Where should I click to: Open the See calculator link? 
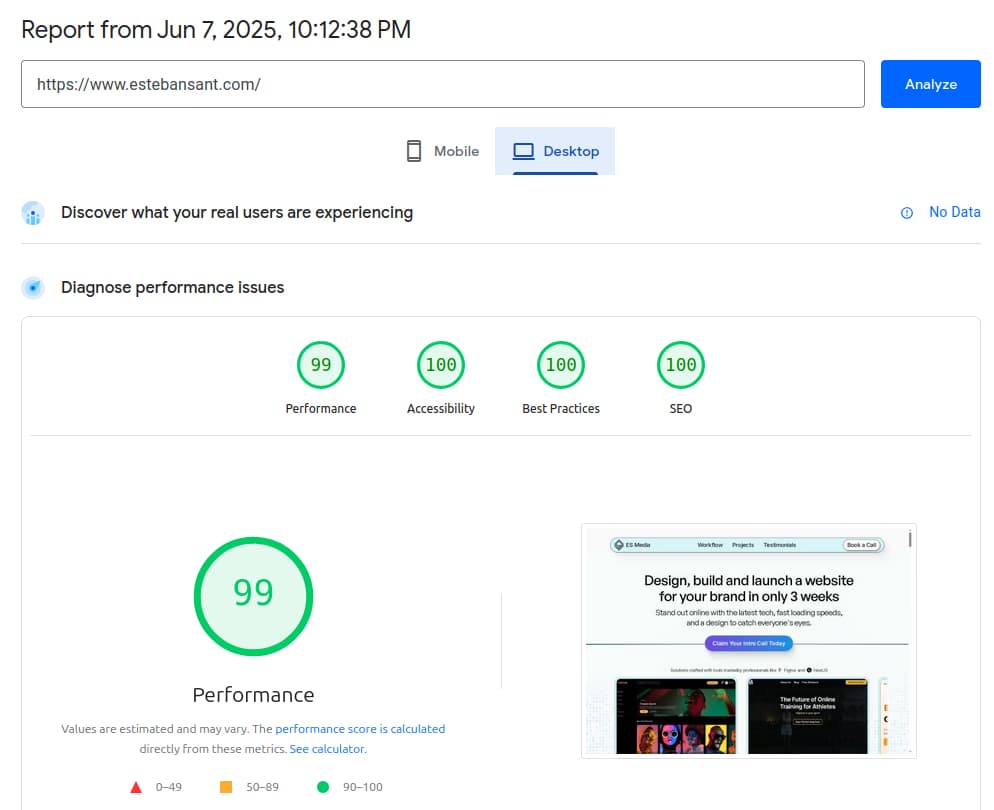[x=327, y=748]
